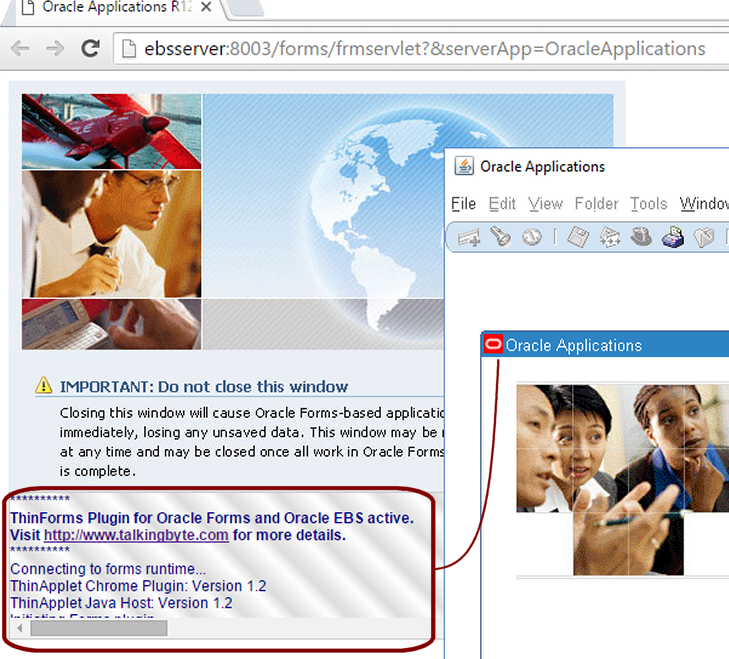The height and width of the screenshot is (659, 729).
Task: Close the Oracle Applications R12 tab
Action: pyautogui.click(x=206, y=7)
